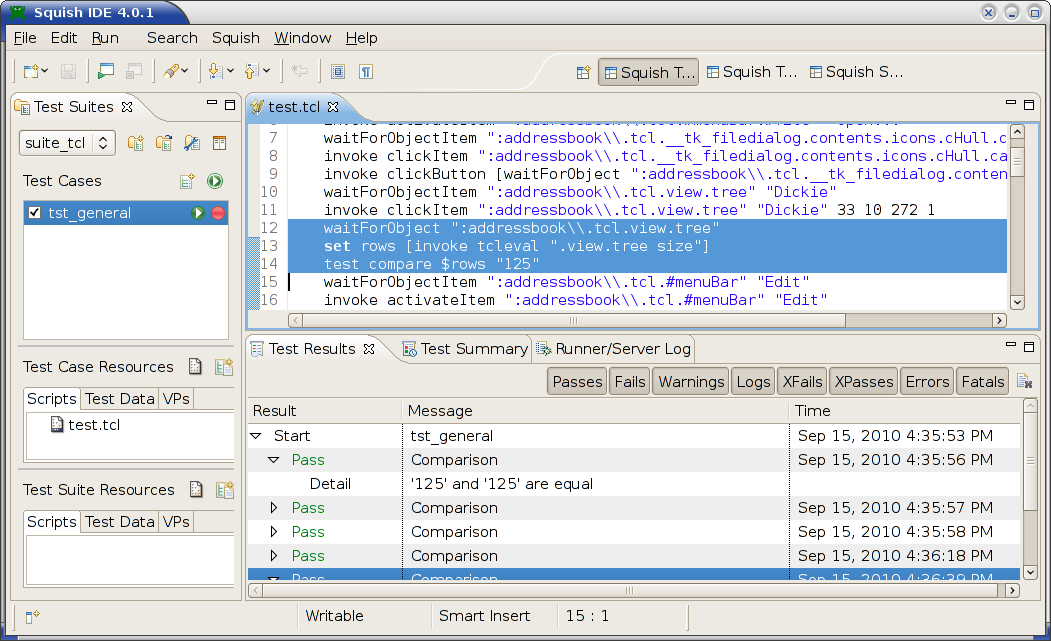Expand the Pass row timed 4:35:57 PM

coord(275,508)
